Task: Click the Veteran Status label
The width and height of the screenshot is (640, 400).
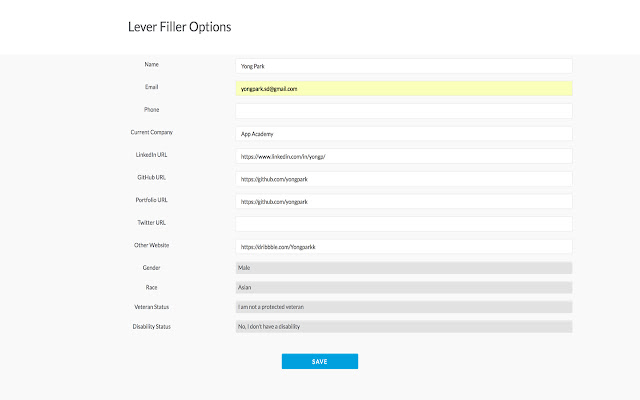Action: (x=152, y=306)
